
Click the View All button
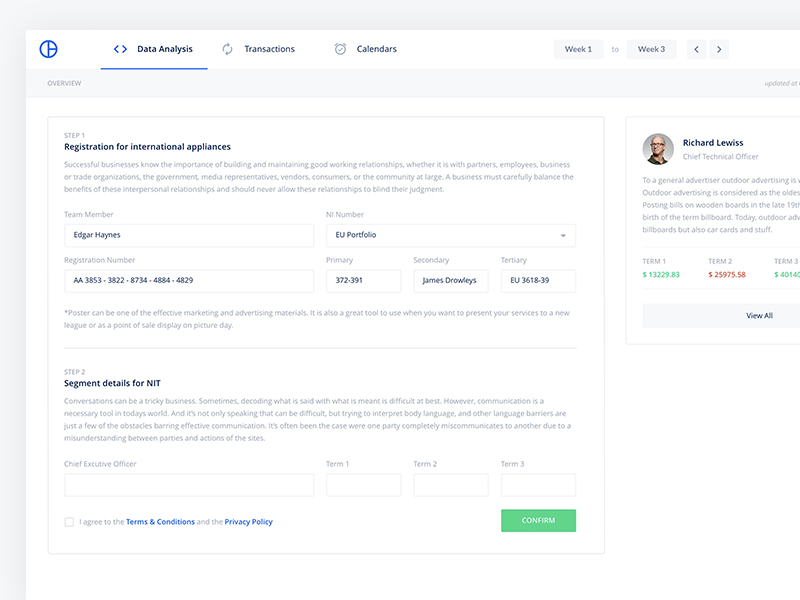tap(758, 316)
